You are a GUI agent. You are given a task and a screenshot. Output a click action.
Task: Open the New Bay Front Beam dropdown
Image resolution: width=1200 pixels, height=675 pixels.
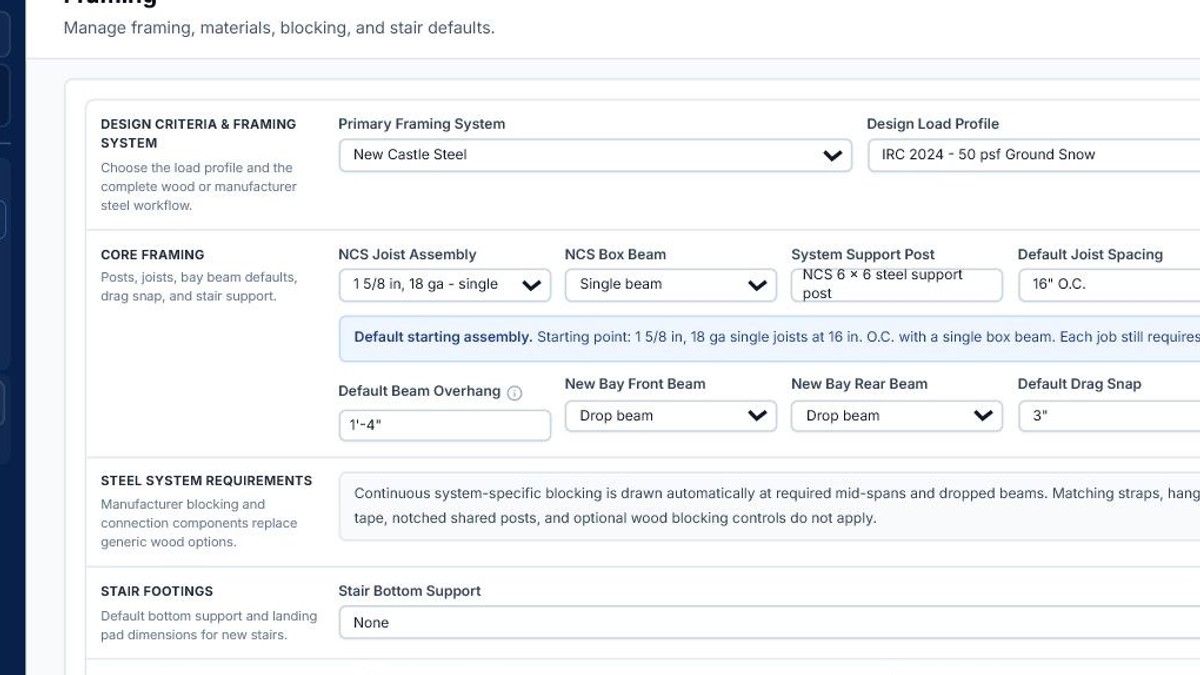(670, 416)
